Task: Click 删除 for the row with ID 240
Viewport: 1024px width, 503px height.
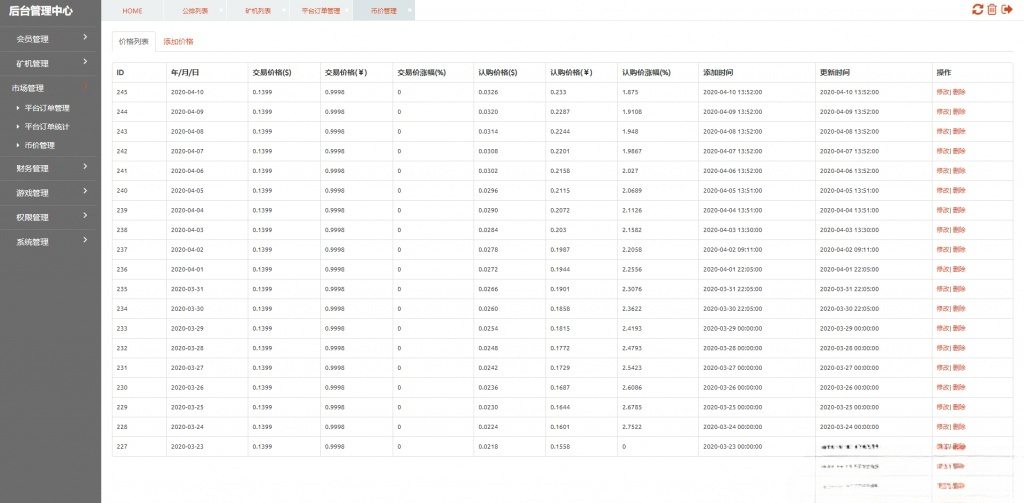Action: 959,190
